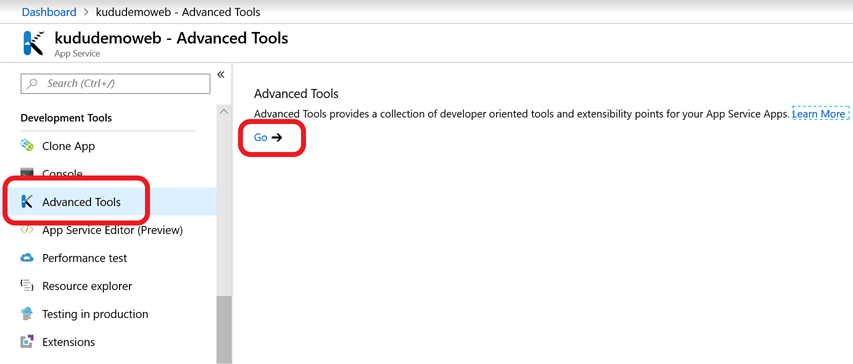Click the sidebar scrollbar thumb
This screenshot has width=853, height=364.
click(224, 330)
